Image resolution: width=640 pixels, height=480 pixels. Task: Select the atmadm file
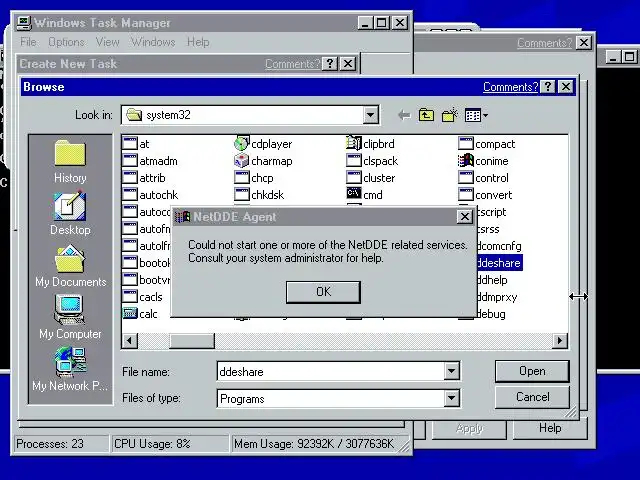(150, 161)
